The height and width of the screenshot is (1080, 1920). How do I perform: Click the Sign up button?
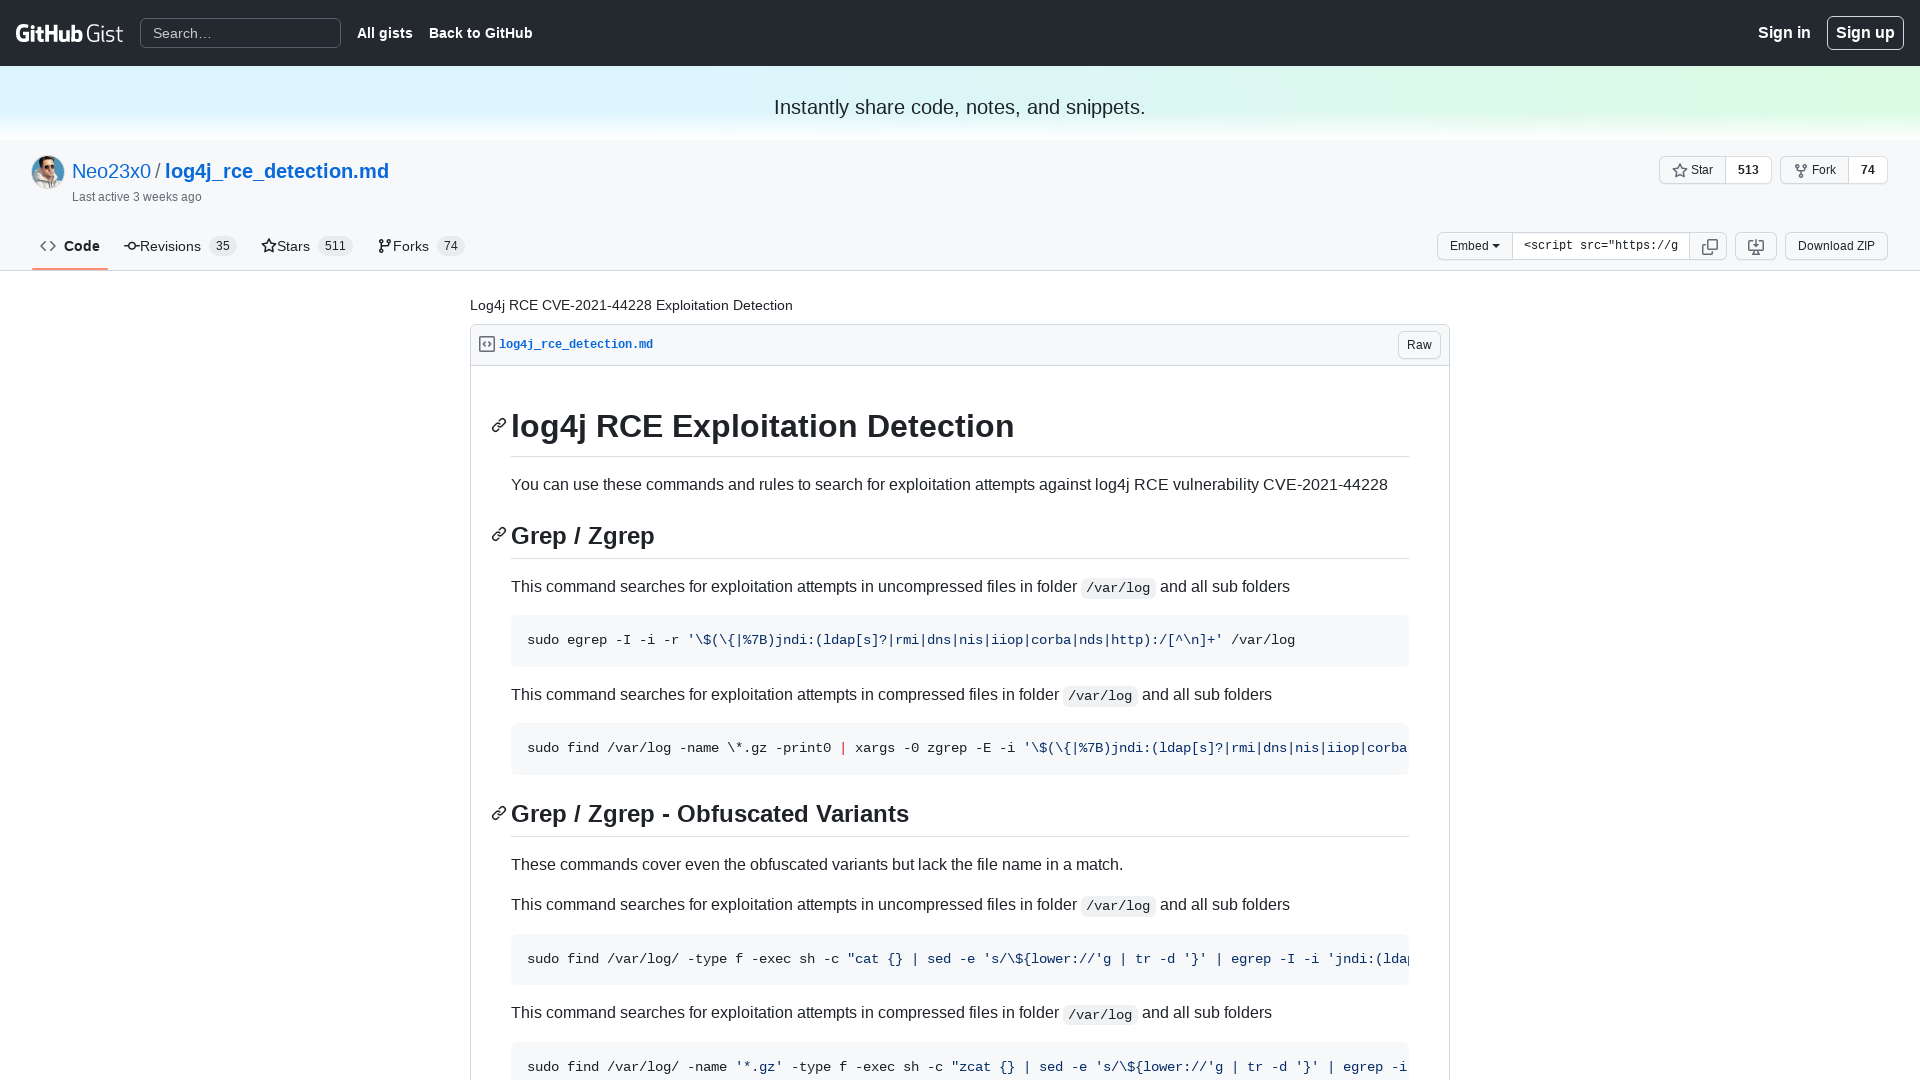pyautogui.click(x=1865, y=33)
